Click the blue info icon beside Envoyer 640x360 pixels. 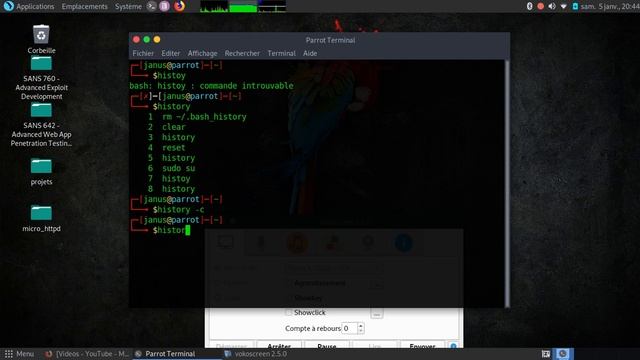tap(453, 346)
